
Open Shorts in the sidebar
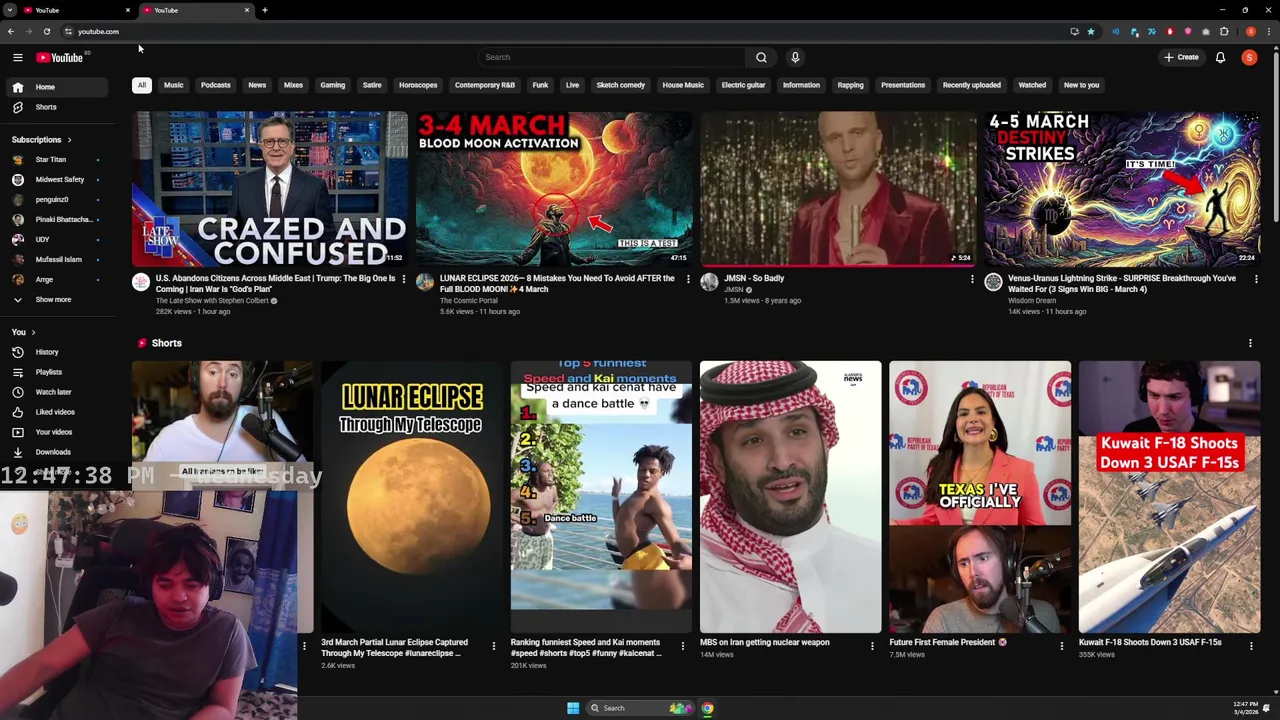coord(55,107)
